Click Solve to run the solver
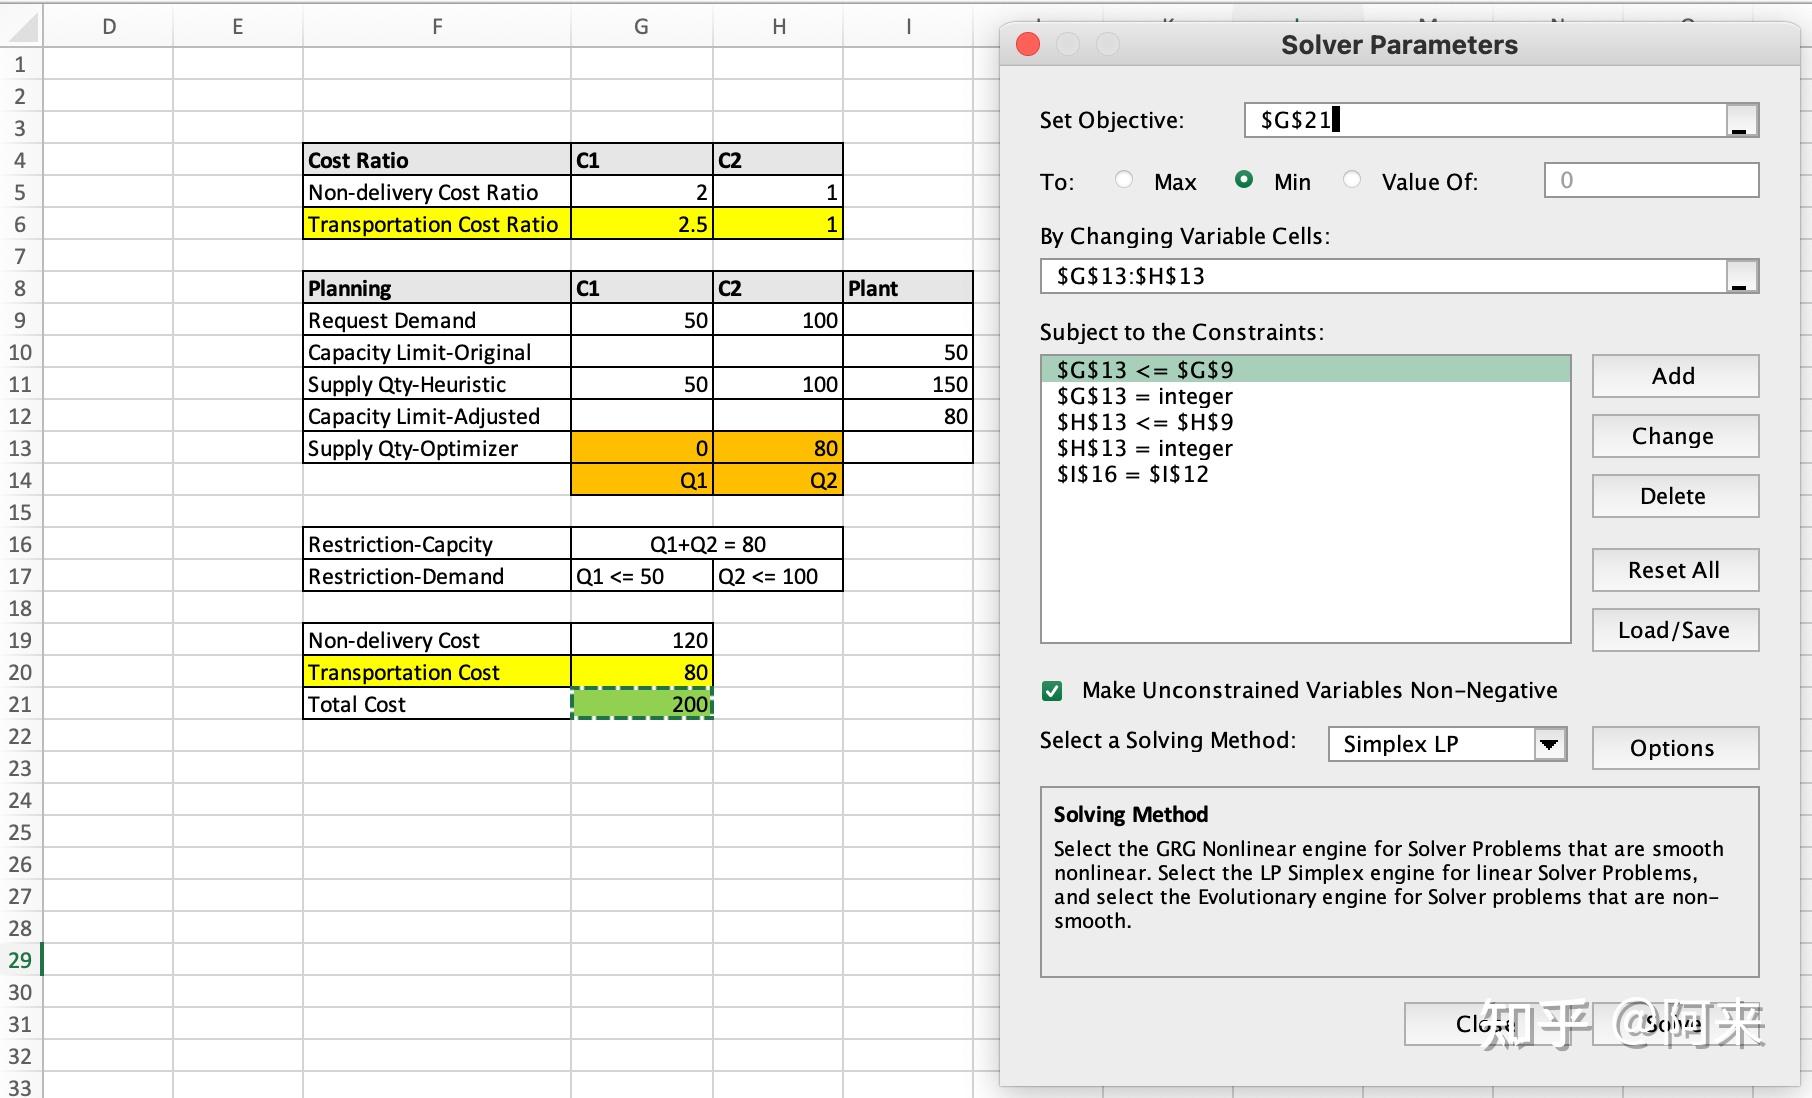1812x1098 pixels. pyautogui.click(x=1671, y=1023)
